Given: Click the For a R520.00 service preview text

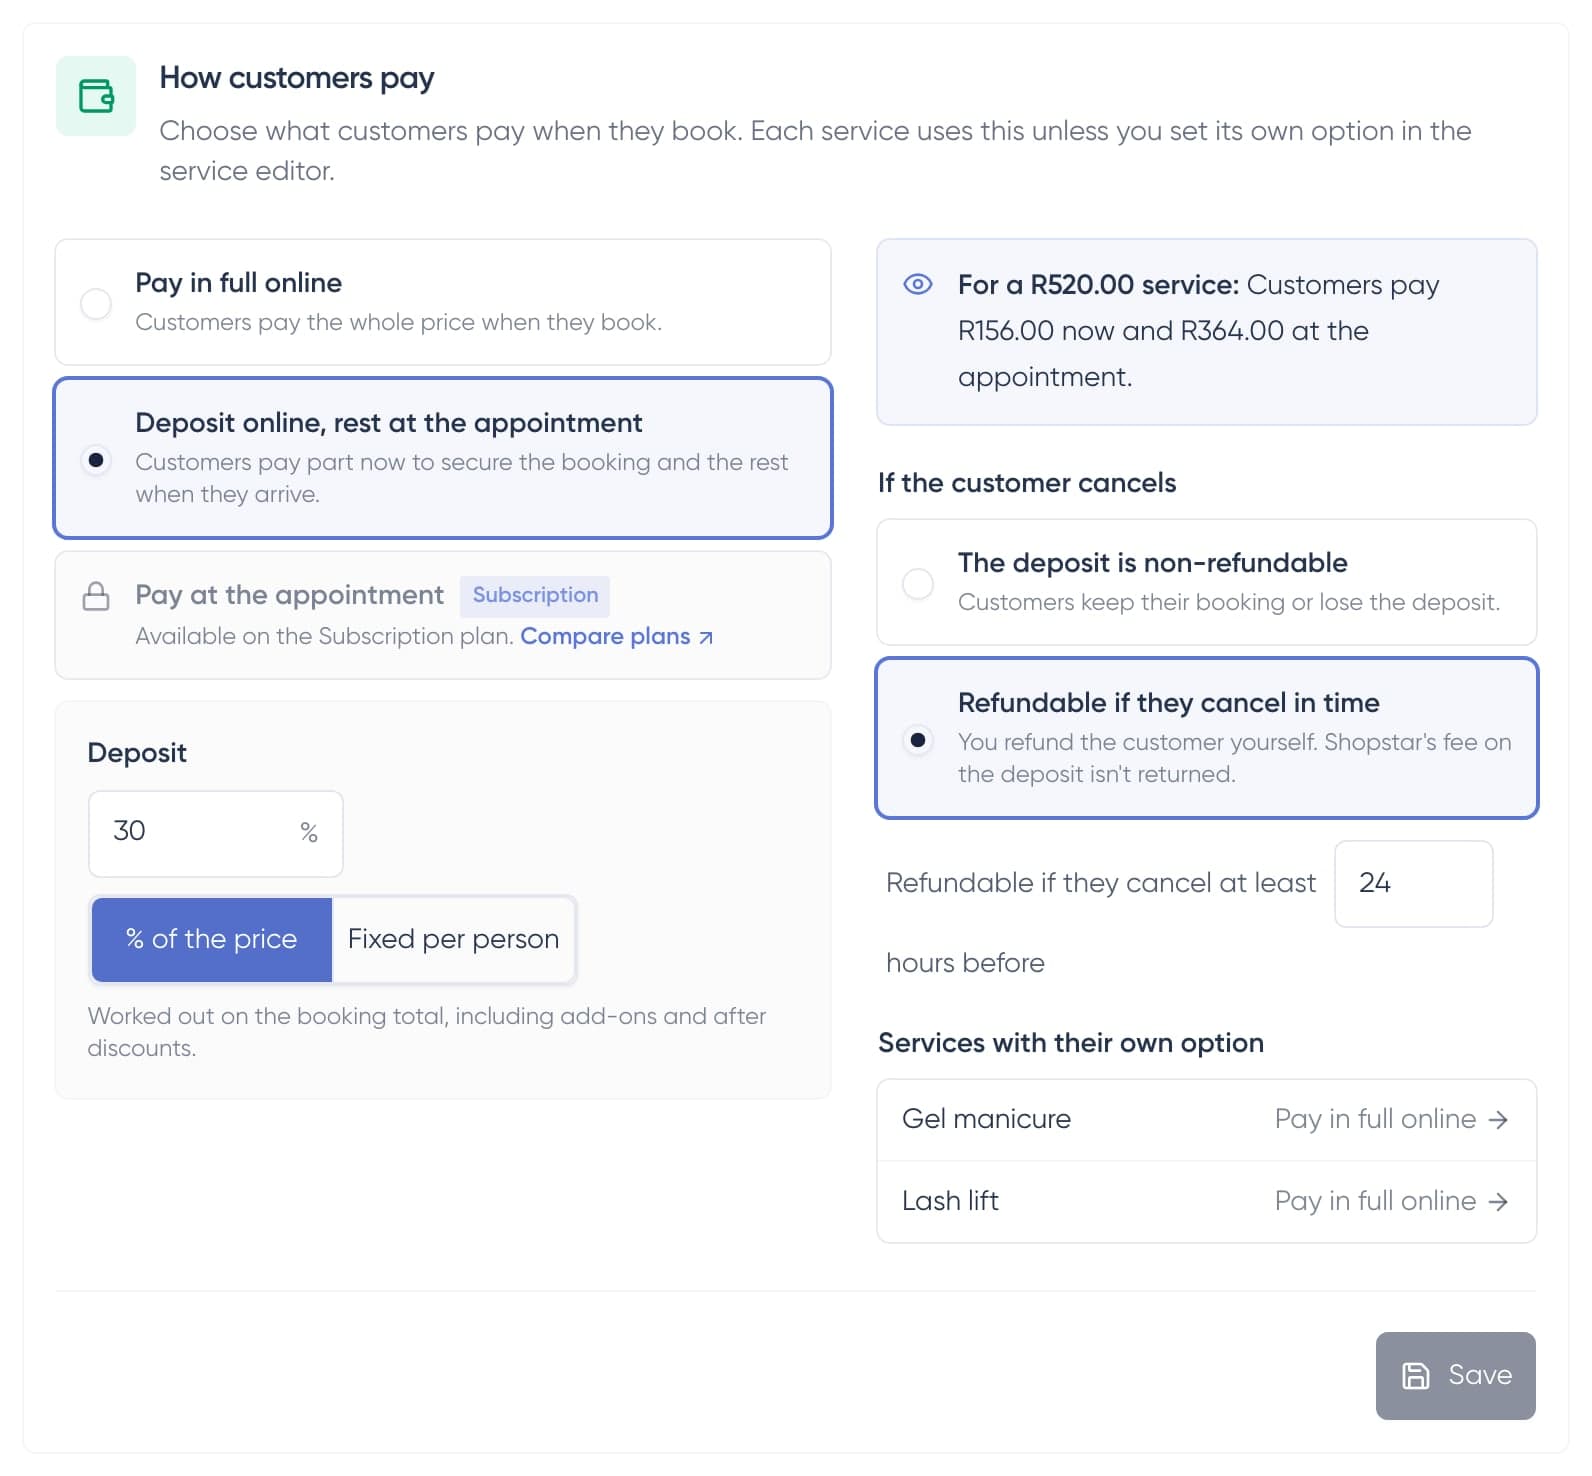Looking at the screenshot, I should [x=1198, y=331].
